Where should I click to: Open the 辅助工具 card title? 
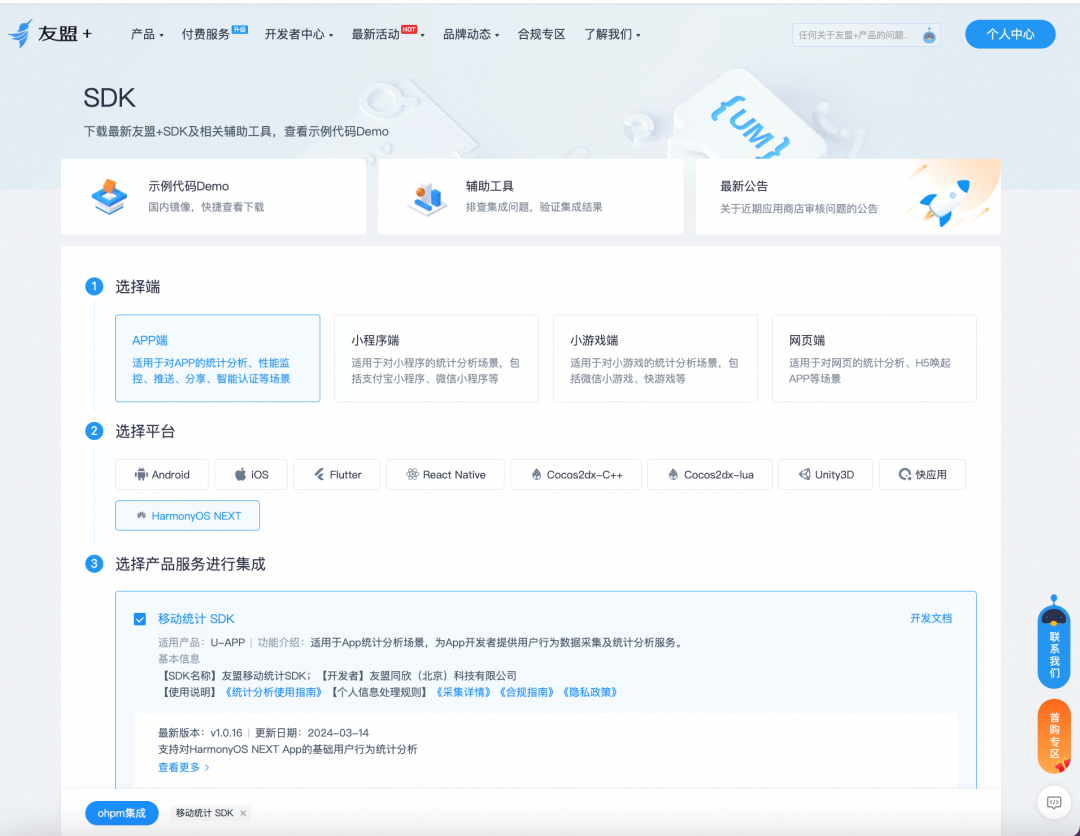[x=490, y=186]
